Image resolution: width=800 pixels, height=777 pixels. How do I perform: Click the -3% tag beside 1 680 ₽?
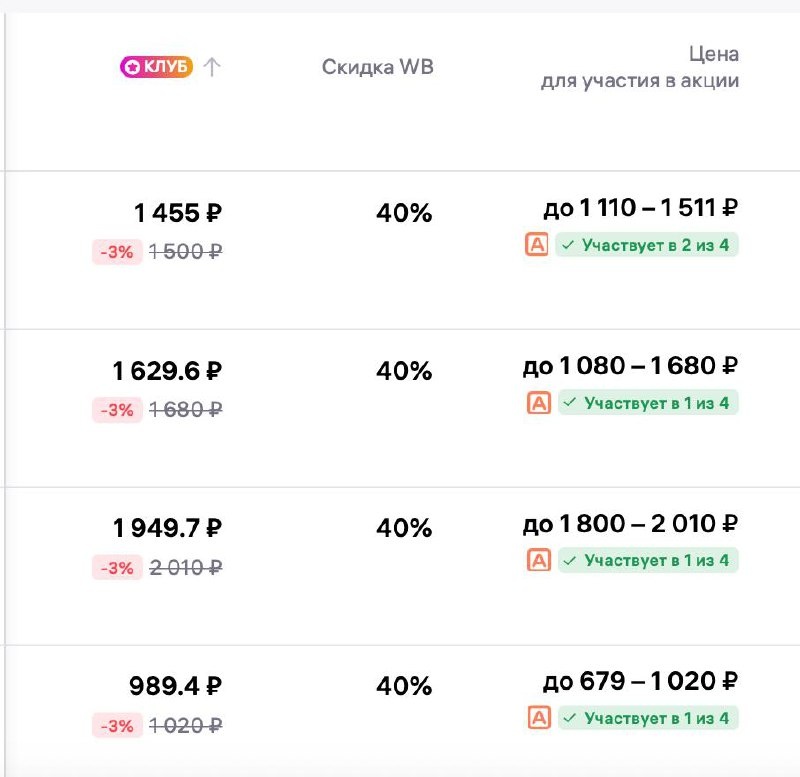[118, 410]
